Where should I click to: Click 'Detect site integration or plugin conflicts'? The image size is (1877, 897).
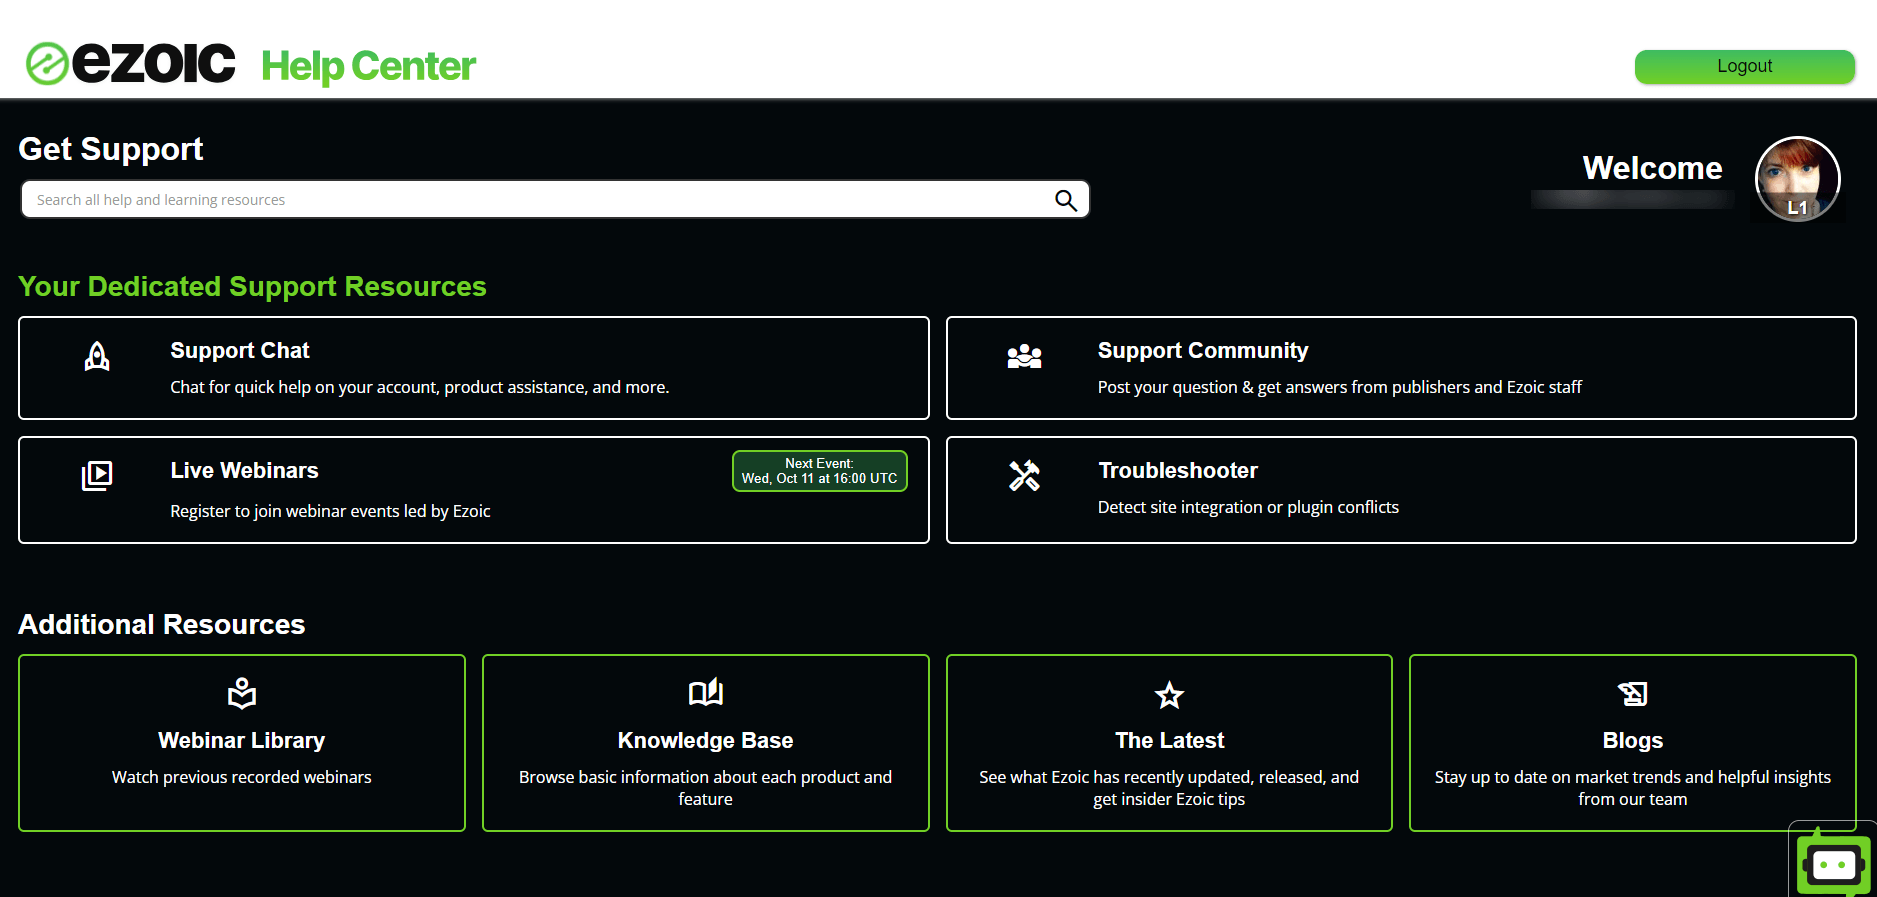click(x=1248, y=507)
